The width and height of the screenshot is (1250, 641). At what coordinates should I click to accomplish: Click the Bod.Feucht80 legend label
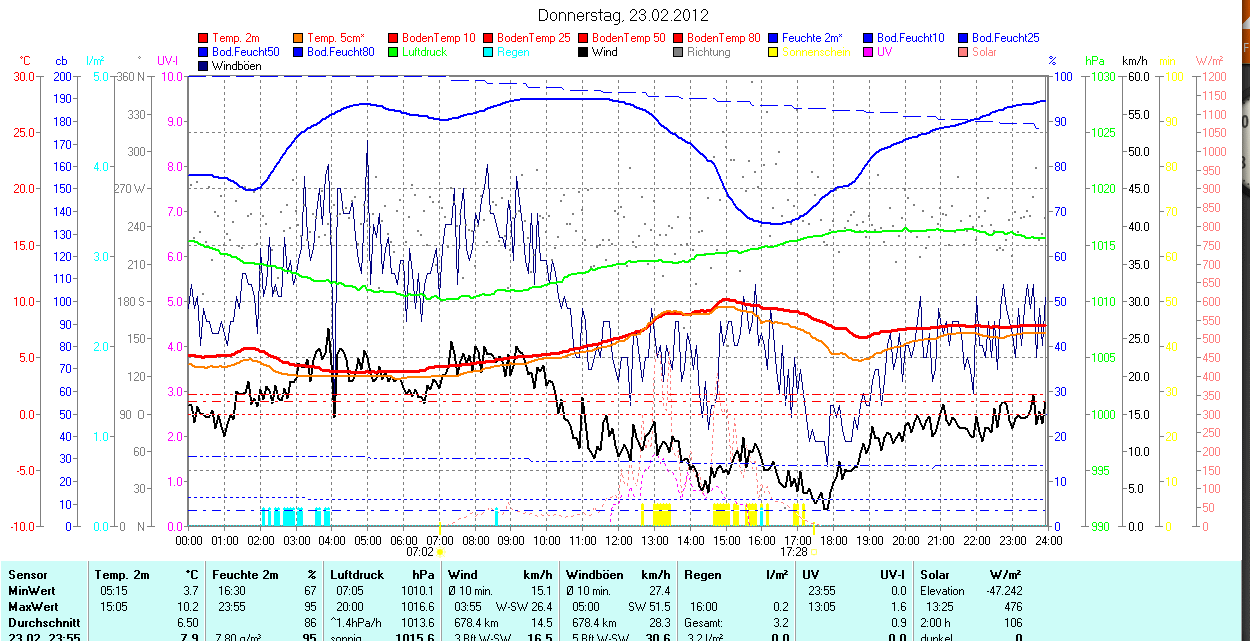tap(340, 52)
